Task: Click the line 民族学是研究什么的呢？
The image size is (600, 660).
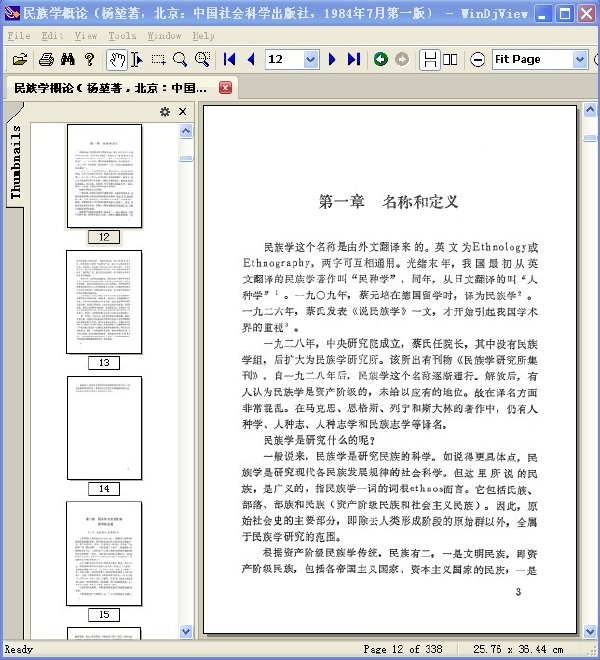Action: pyautogui.click(x=319, y=440)
